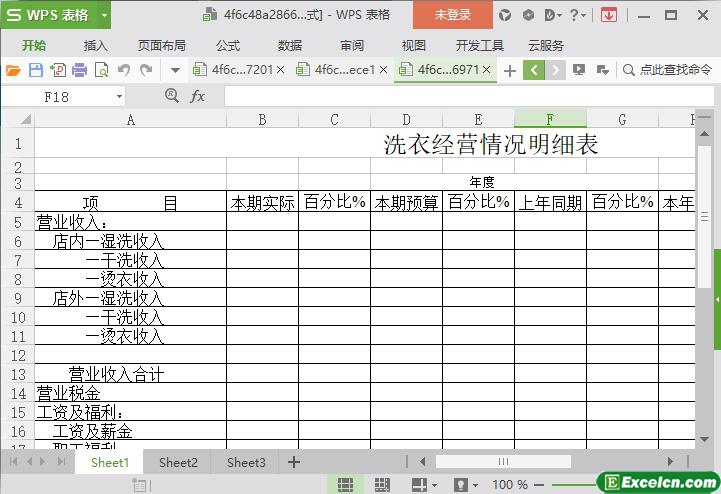
Task: Open file with the folder icon
Action: (13, 70)
